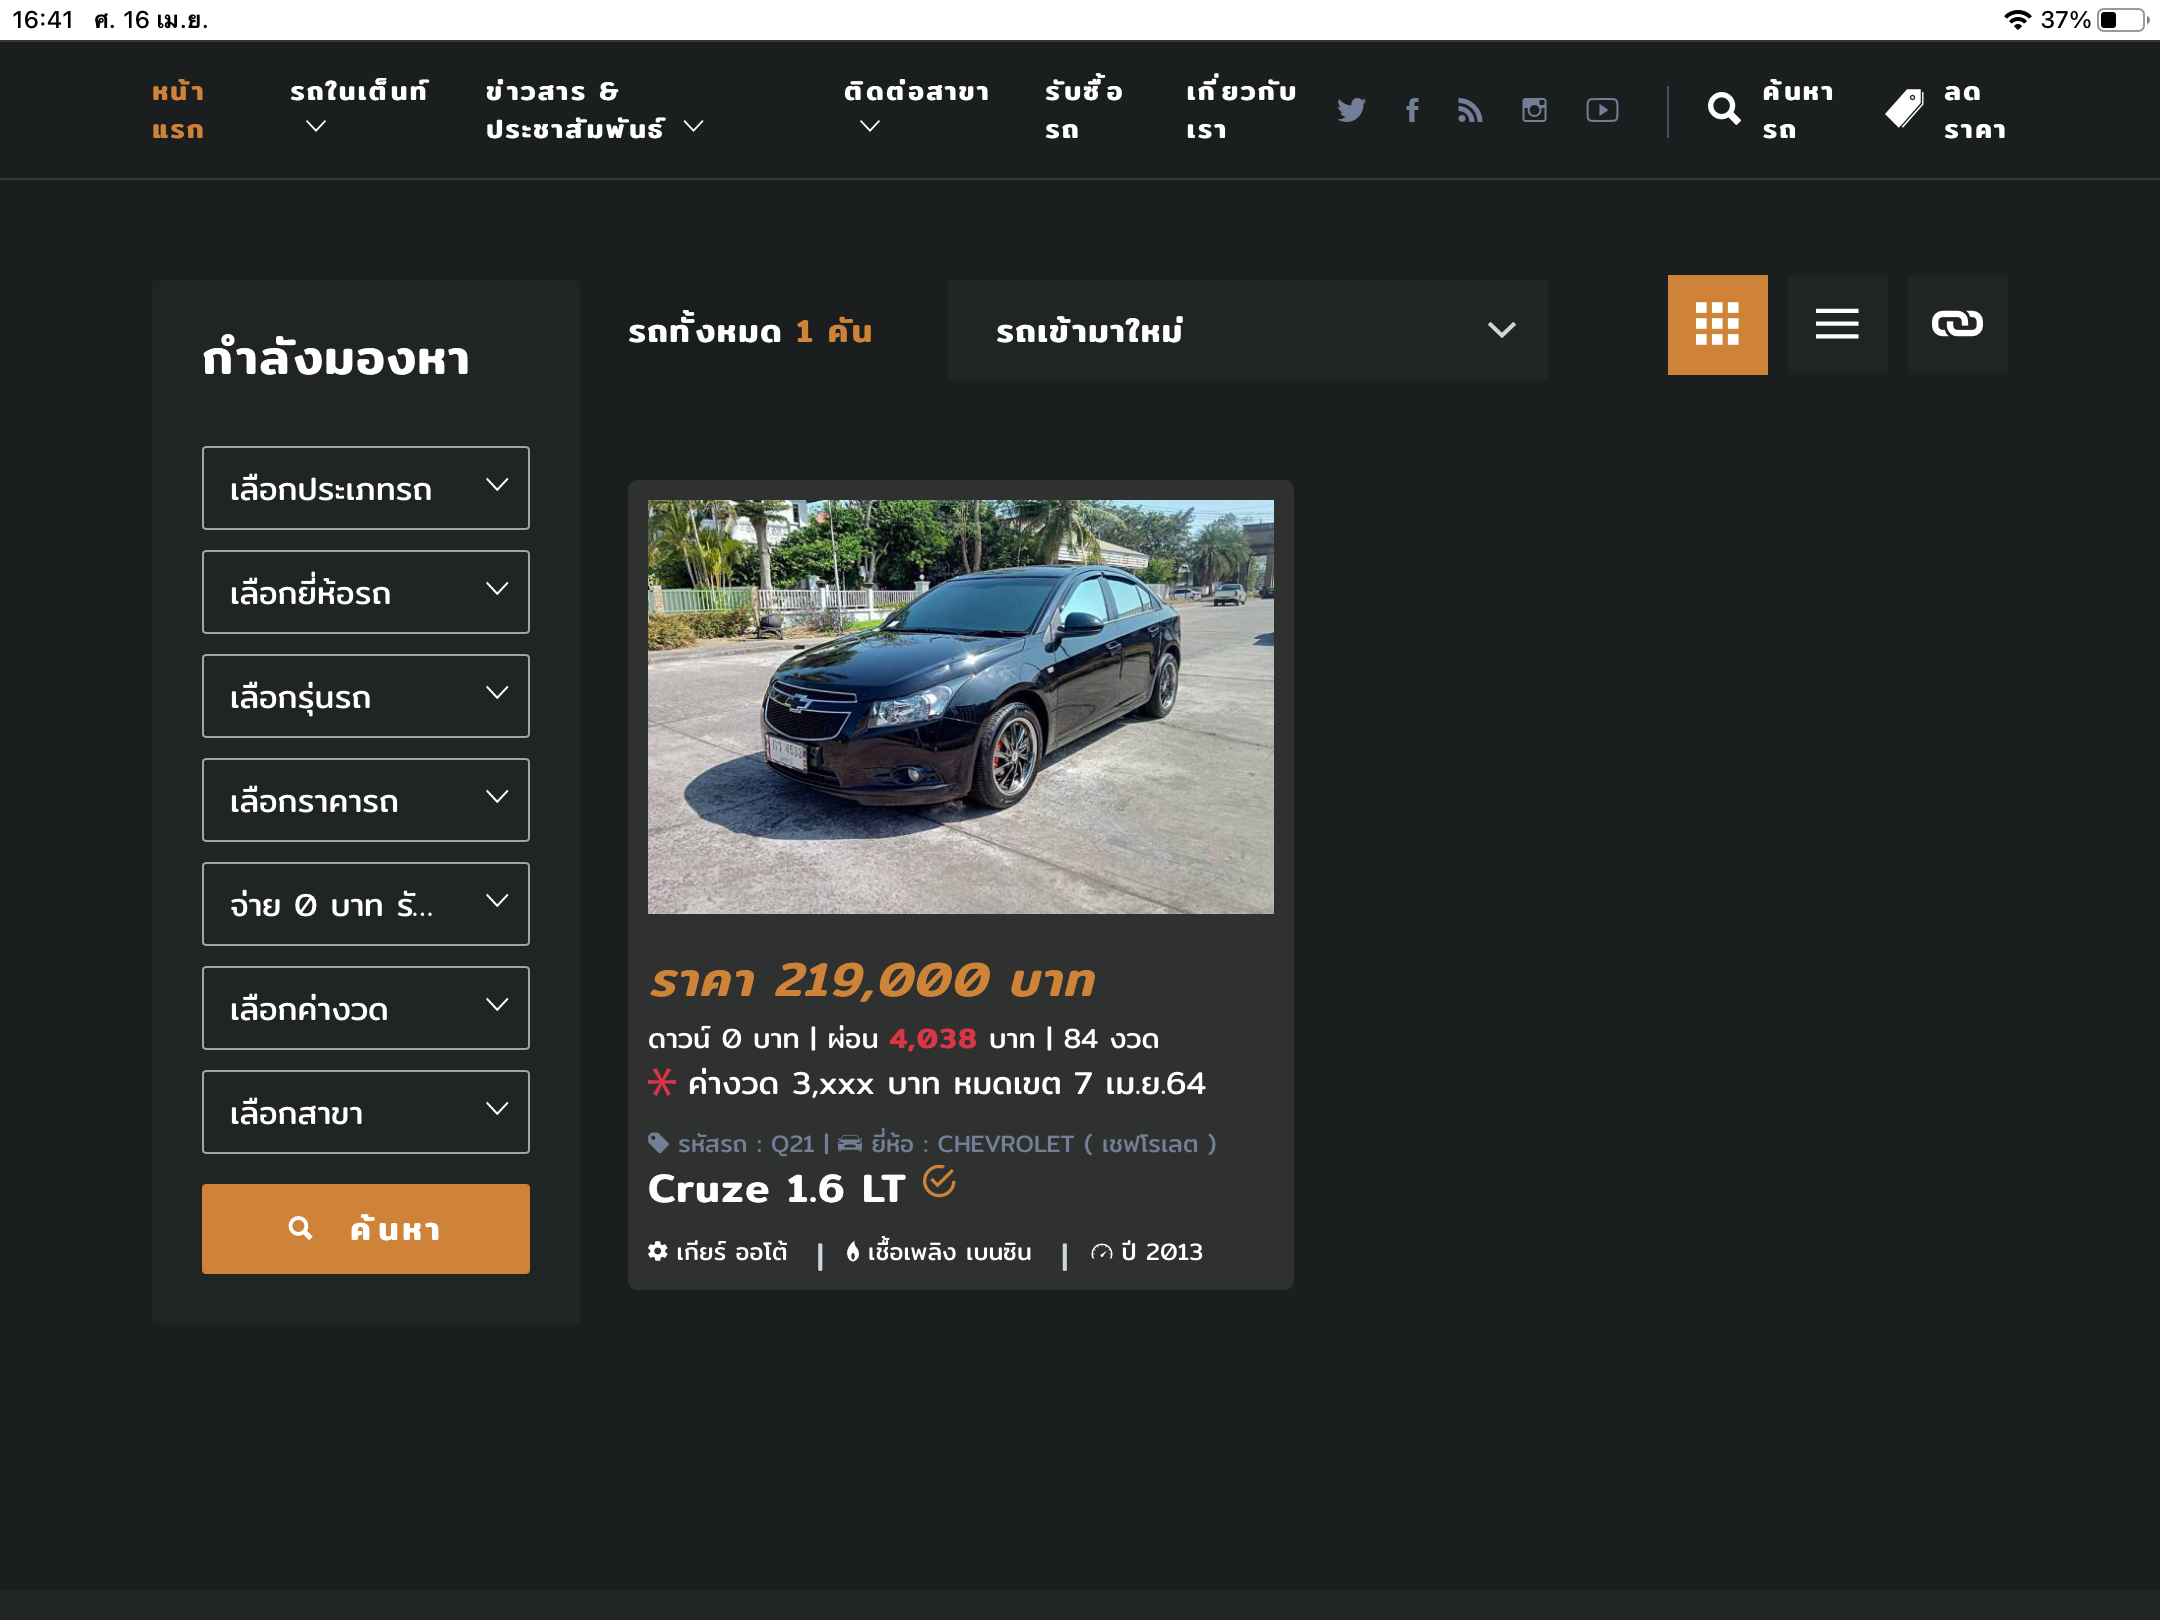Expand the เลือกประเภทรถ dropdown
The width and height of the screenshot is (2160, 1620).
(x=366, y=488)
